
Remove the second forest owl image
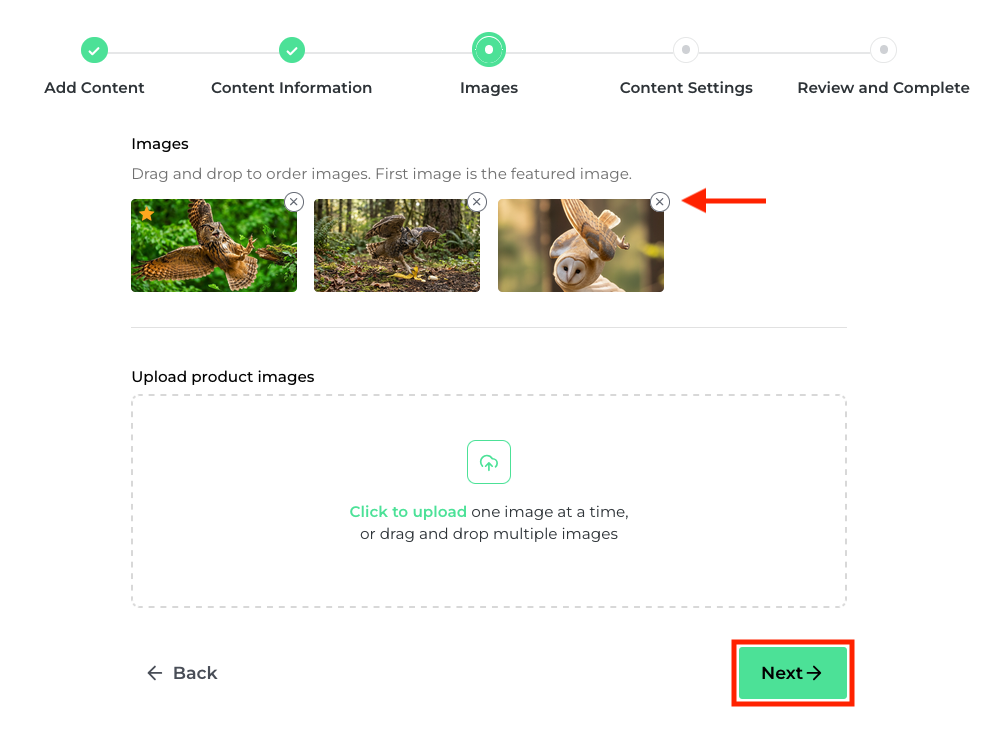pos(477,202)
